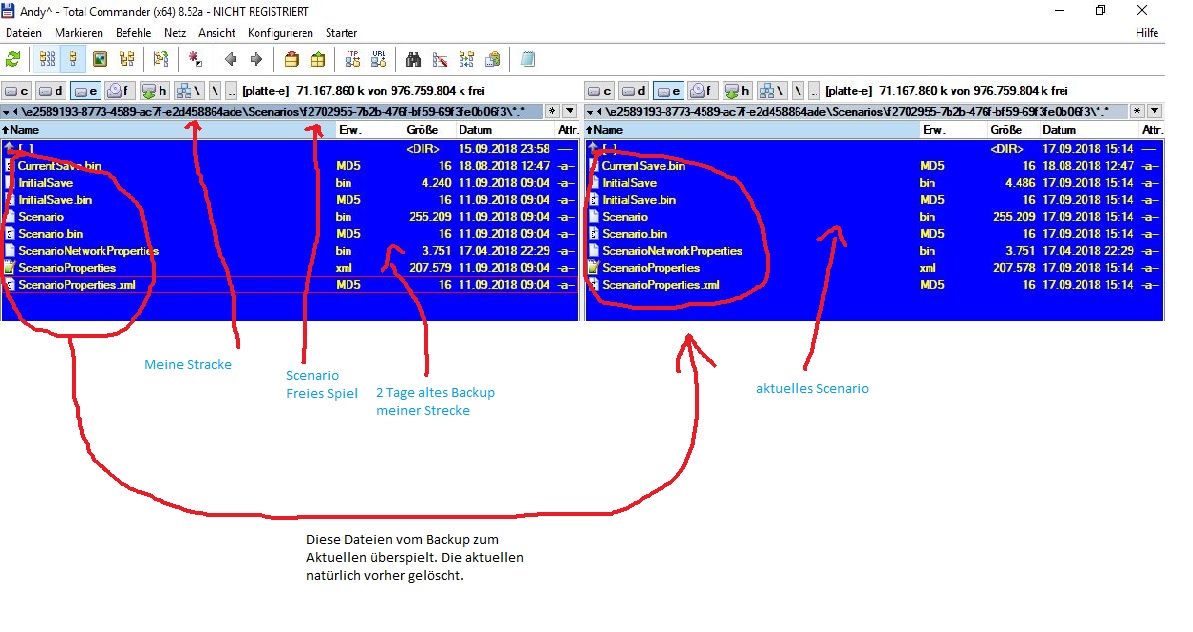The height and width of the screenshot is (632, 1193).
Task: Sort left panel by Name column
Action: click(x=168, y=130)
